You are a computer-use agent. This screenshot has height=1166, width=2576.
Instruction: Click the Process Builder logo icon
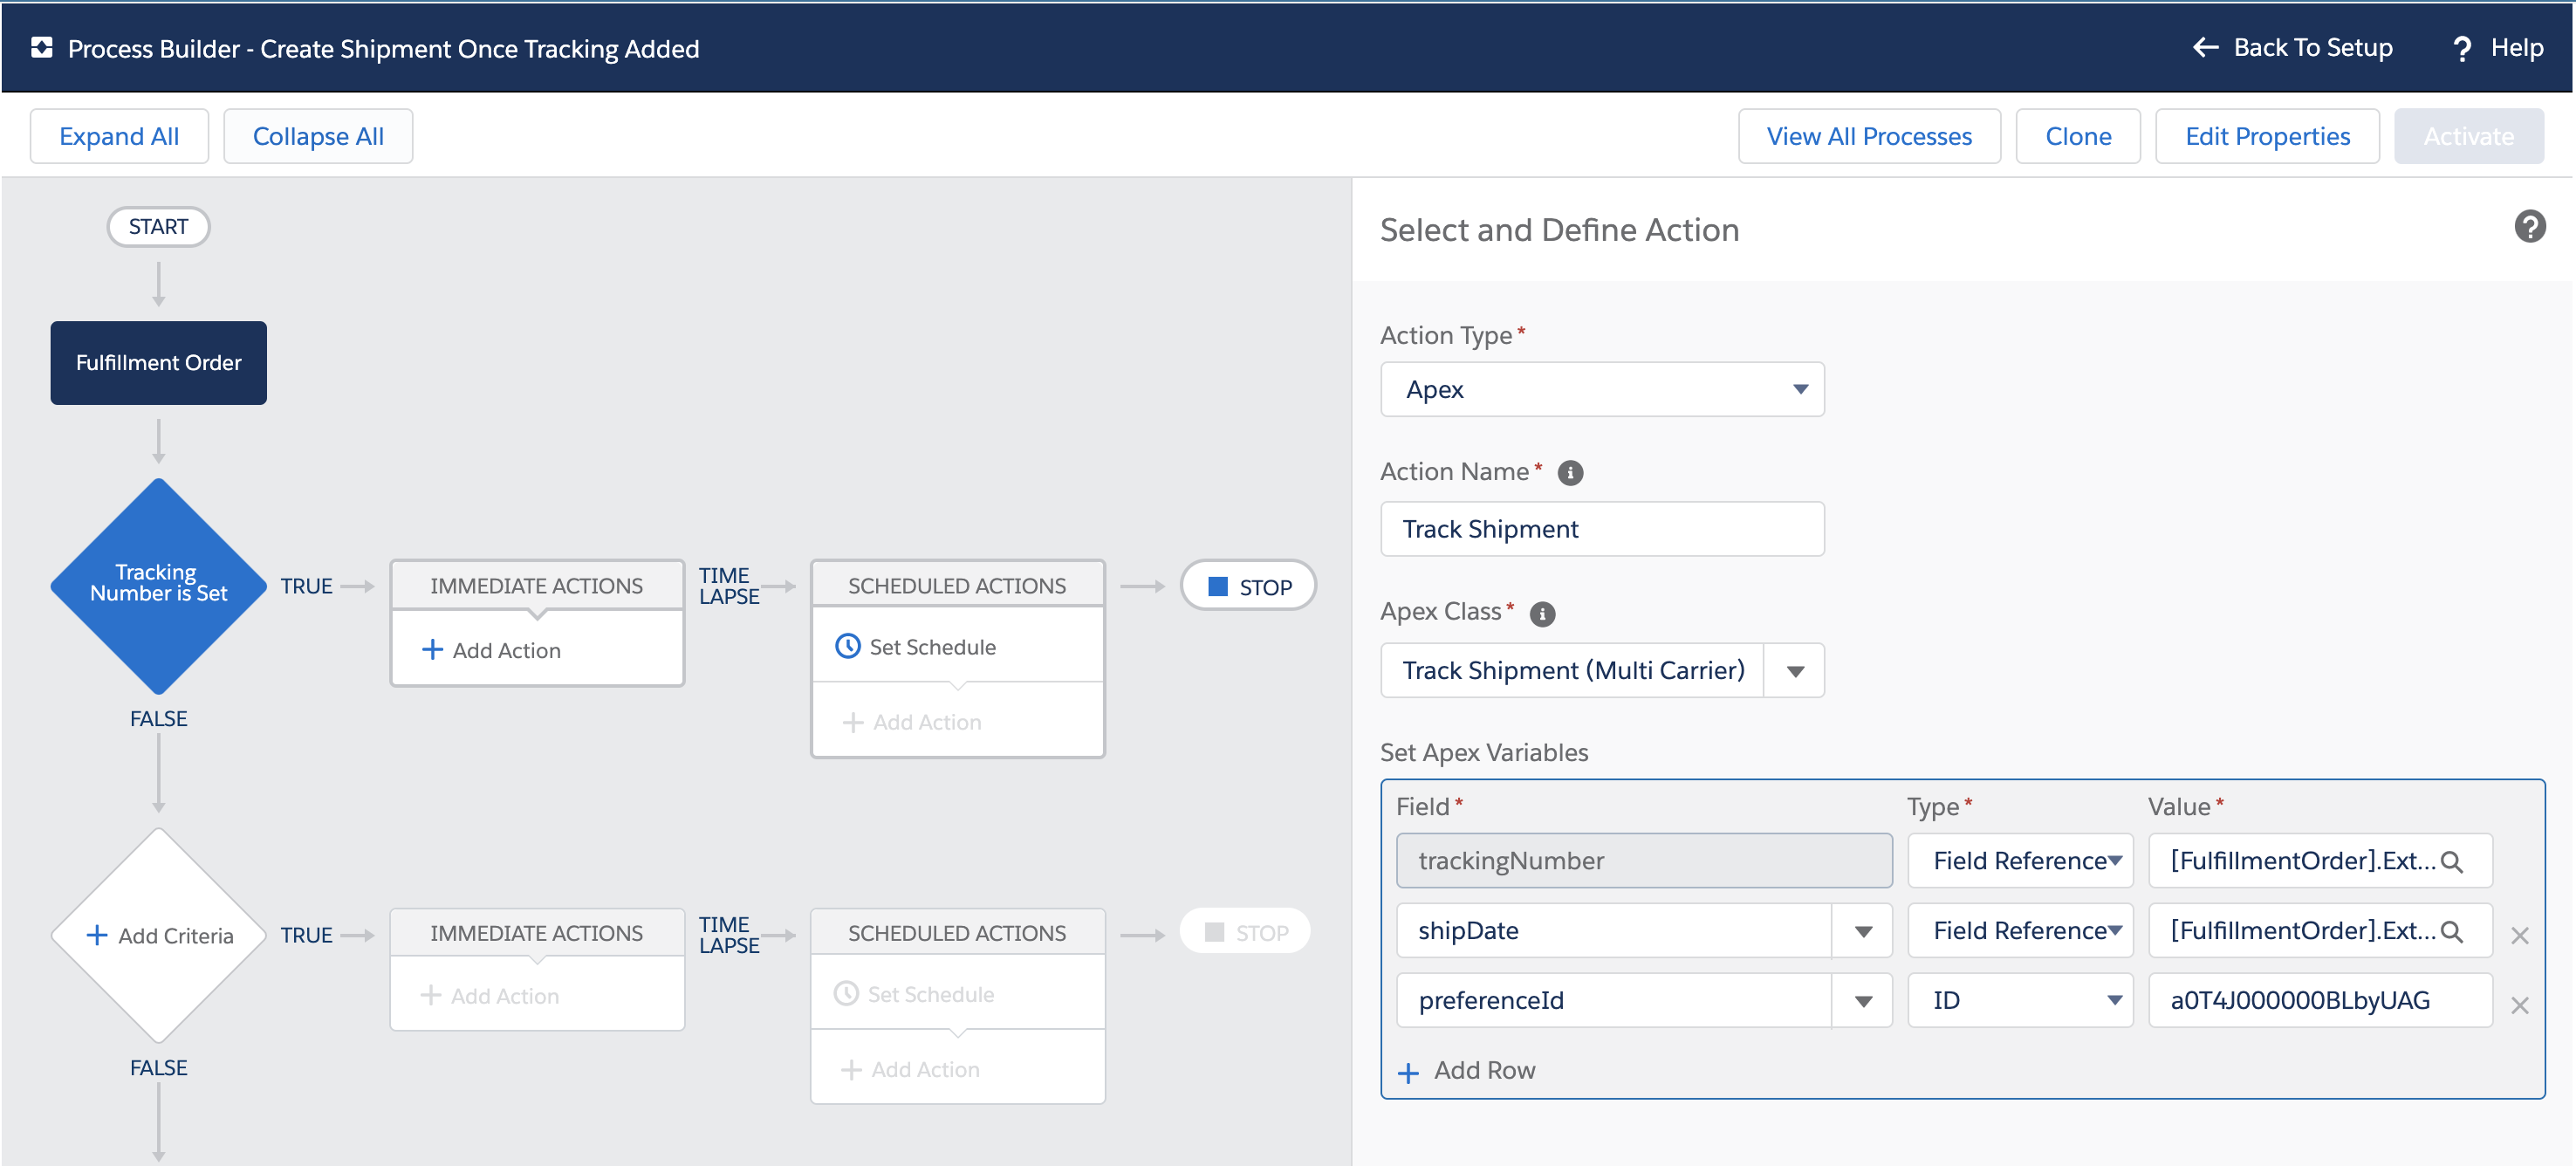click(42, 47)
